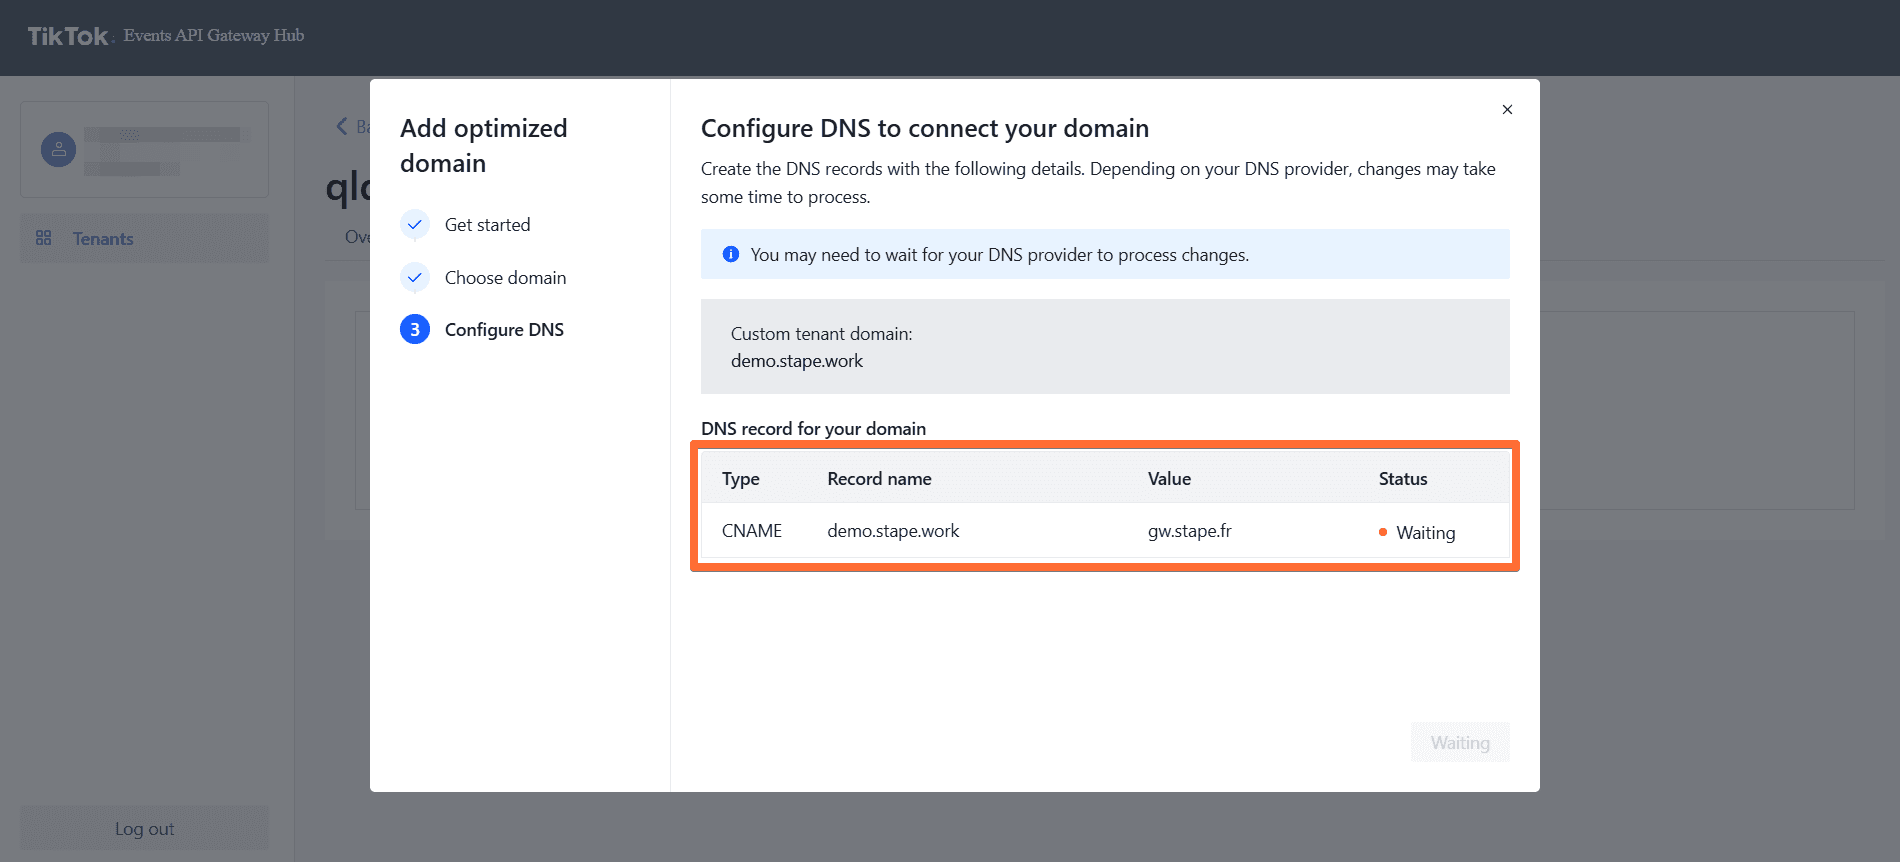Image resolution: width=1900 pixels, height=862 pixels.
Task: Click the orange status dot
Action: click(x=1383, y=532)
